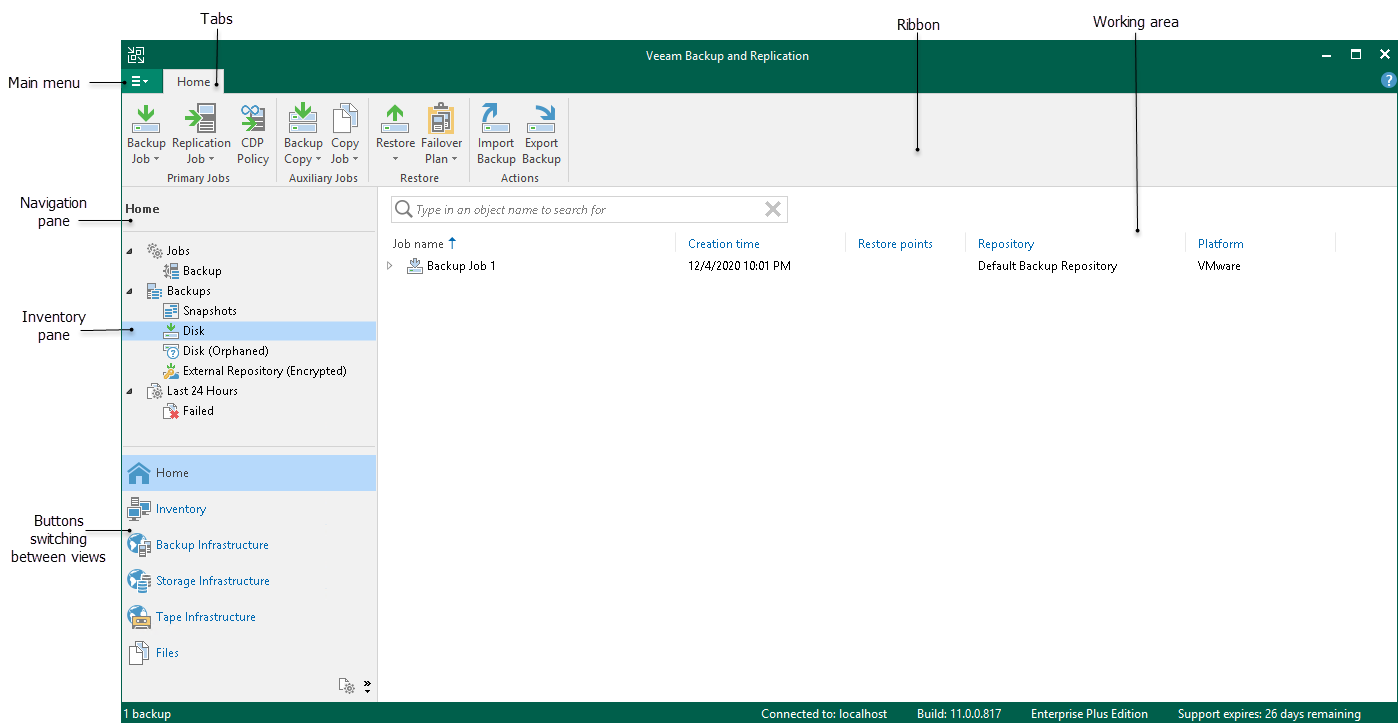Clear the search box with X icon

(773, 209)
